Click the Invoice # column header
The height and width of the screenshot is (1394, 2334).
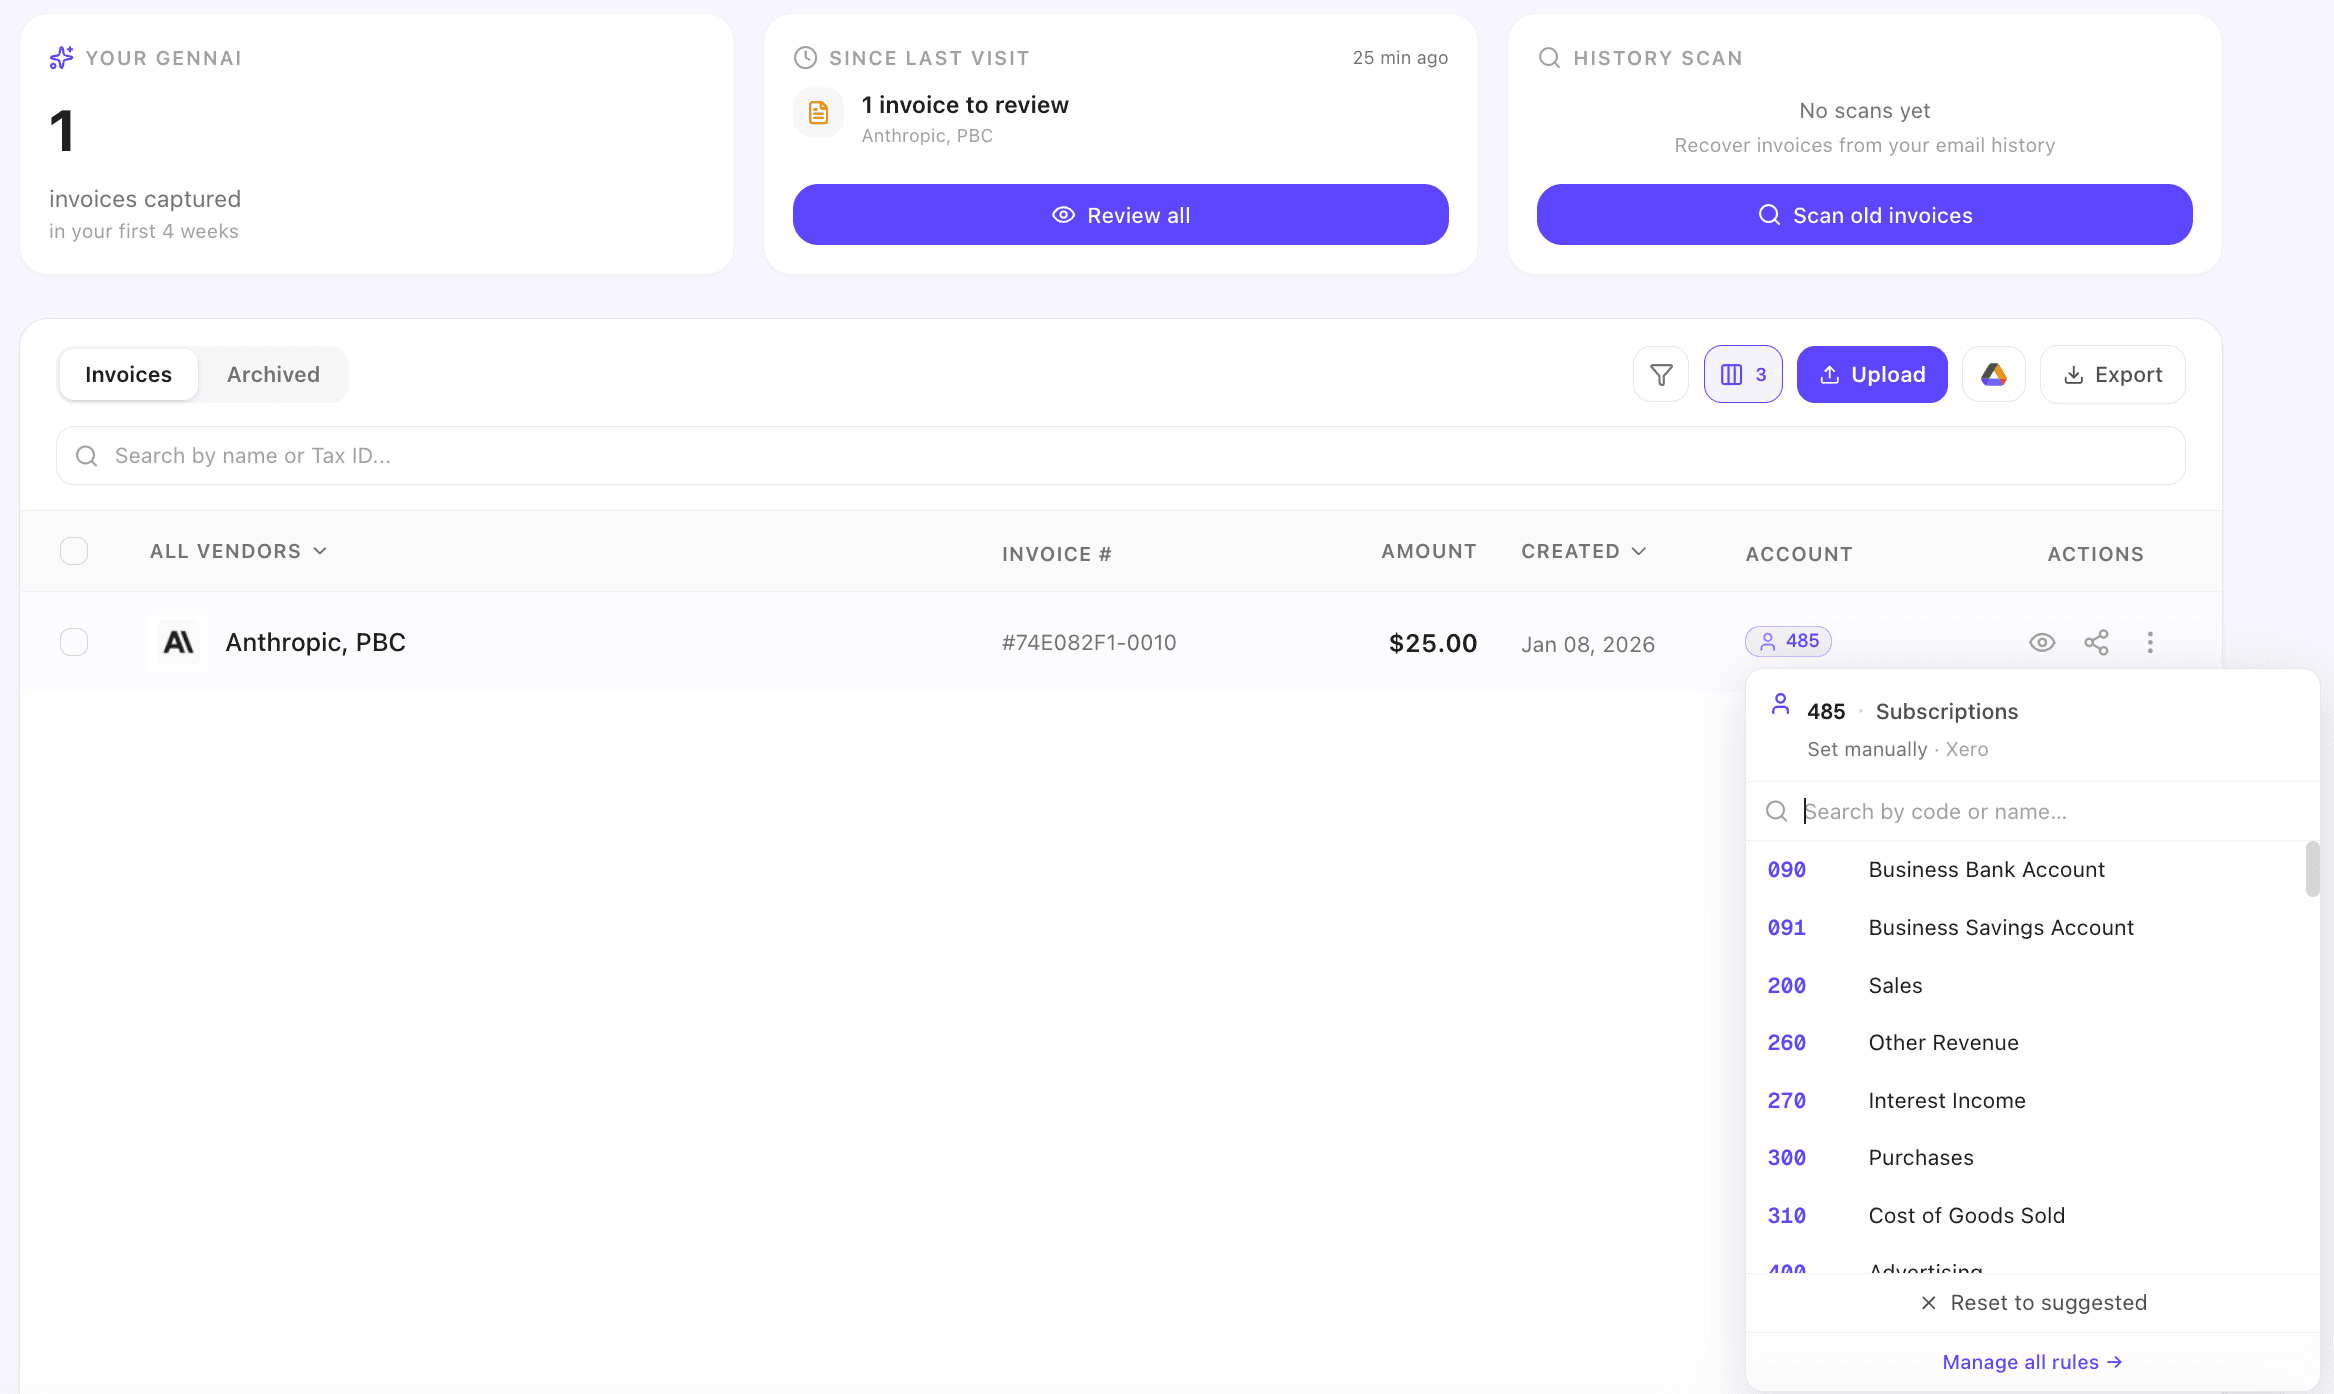(1057, 554)
